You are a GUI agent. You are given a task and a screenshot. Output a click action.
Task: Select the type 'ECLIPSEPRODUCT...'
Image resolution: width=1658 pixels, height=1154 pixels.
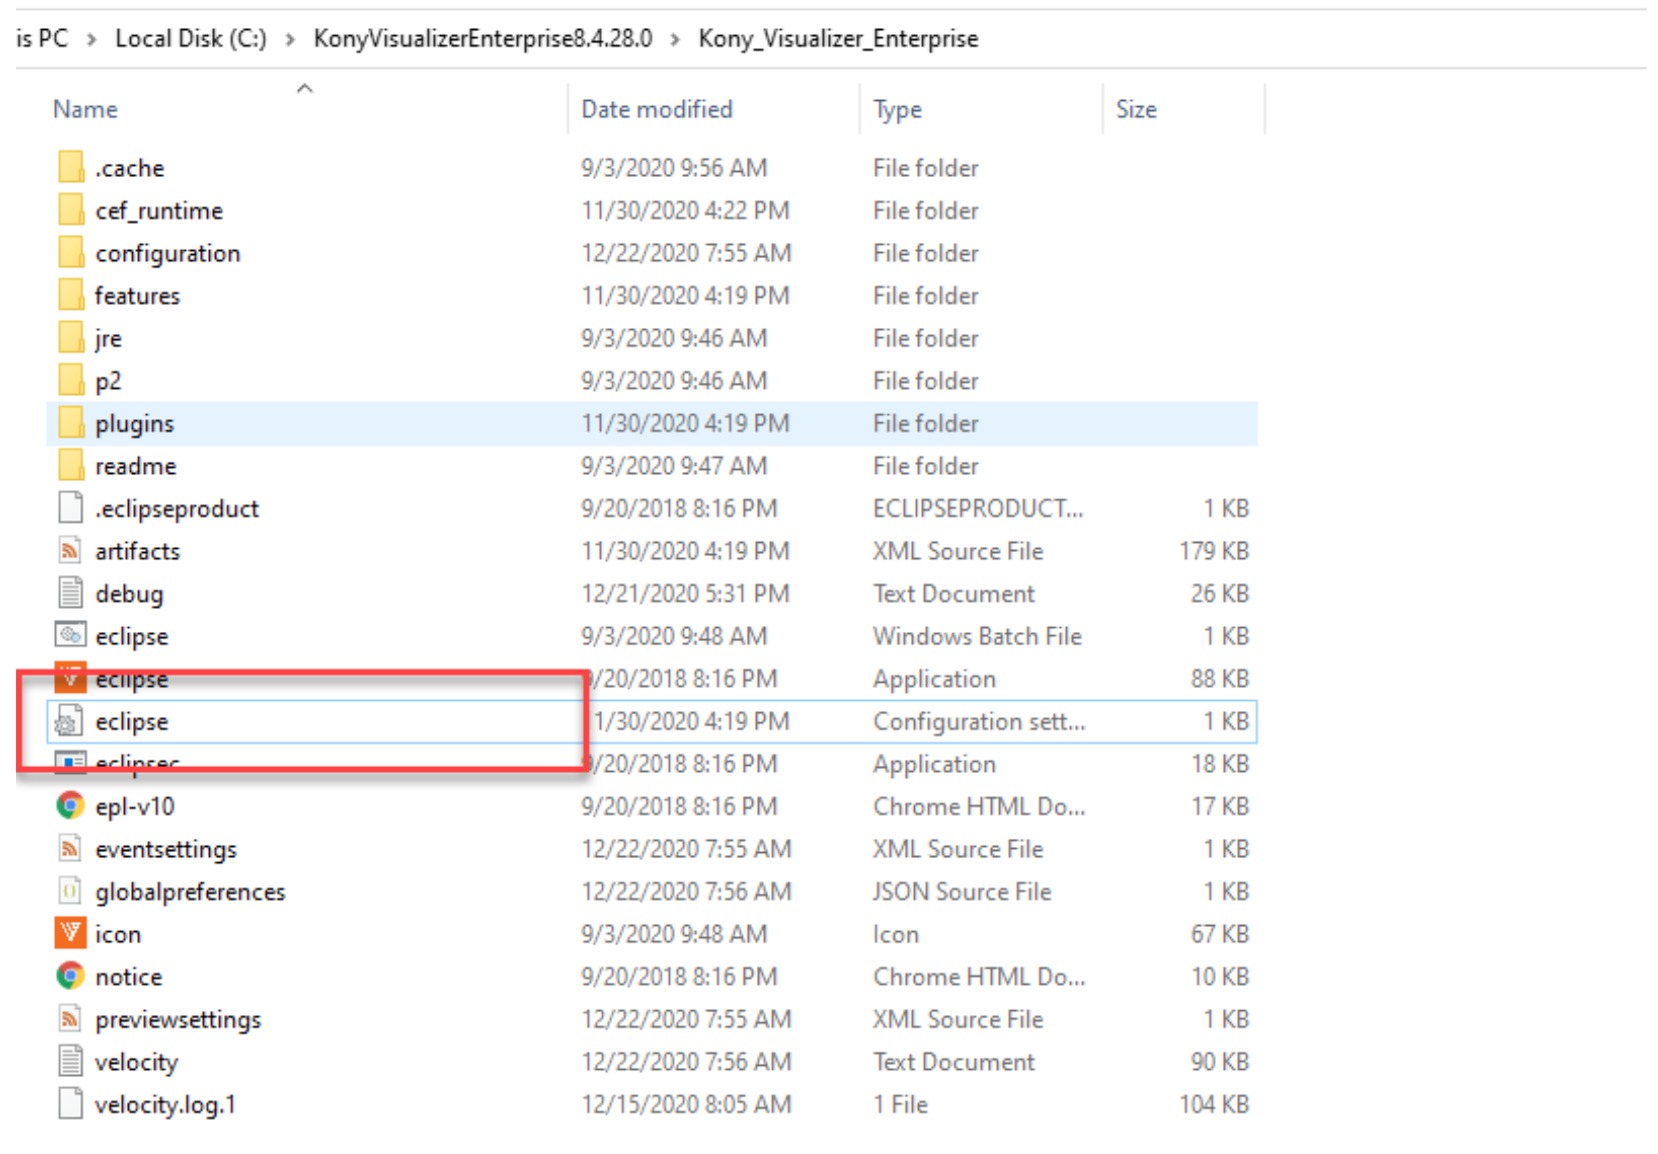coord(978,508)
